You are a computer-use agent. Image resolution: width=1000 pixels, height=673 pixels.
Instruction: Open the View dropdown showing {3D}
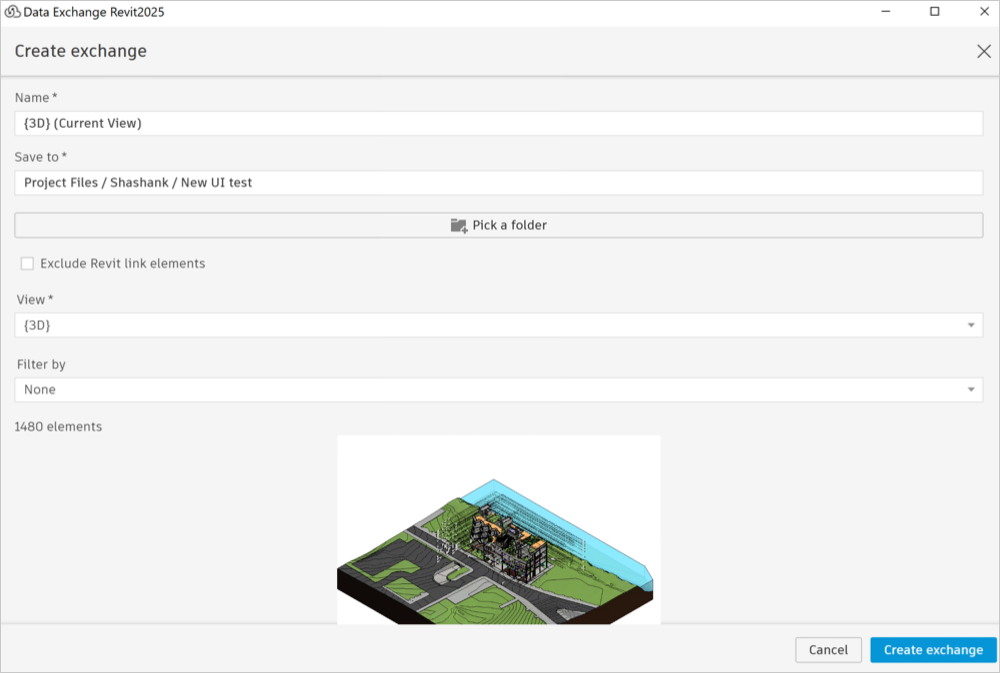click(498, 325)
